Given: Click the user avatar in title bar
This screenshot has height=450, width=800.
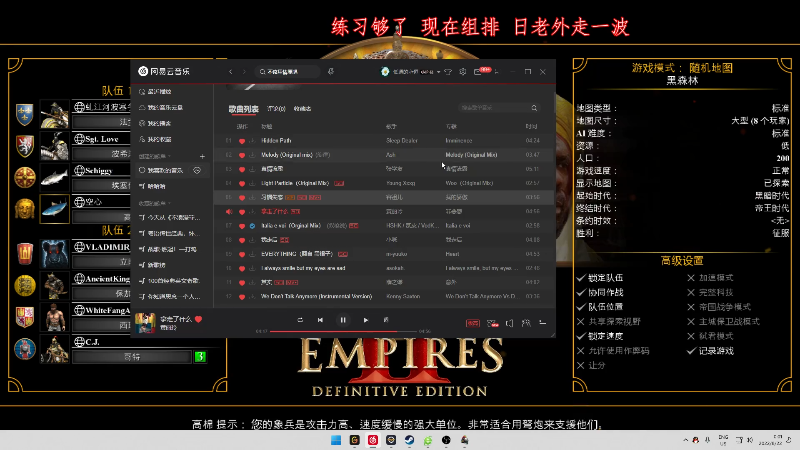Looking at the screenshot, I should point(385,72).
